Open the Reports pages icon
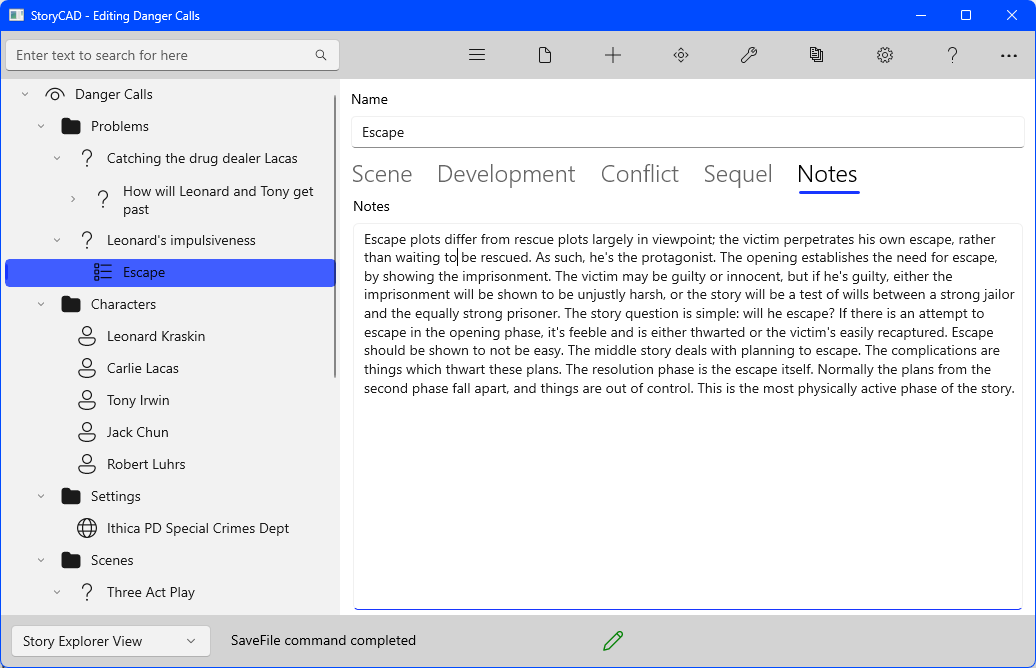The width and height of the screenshot is (1036, 668). click(x=817, y=55)
